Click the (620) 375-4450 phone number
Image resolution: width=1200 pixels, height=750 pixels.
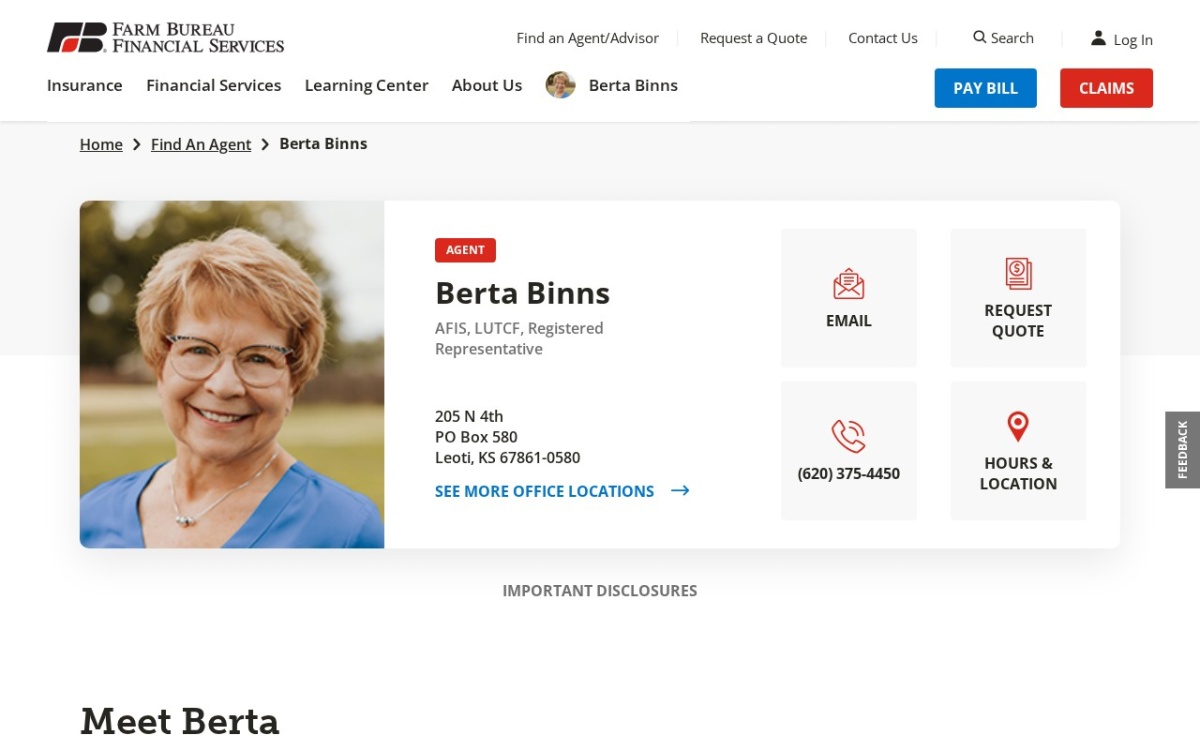coord(849,474)
